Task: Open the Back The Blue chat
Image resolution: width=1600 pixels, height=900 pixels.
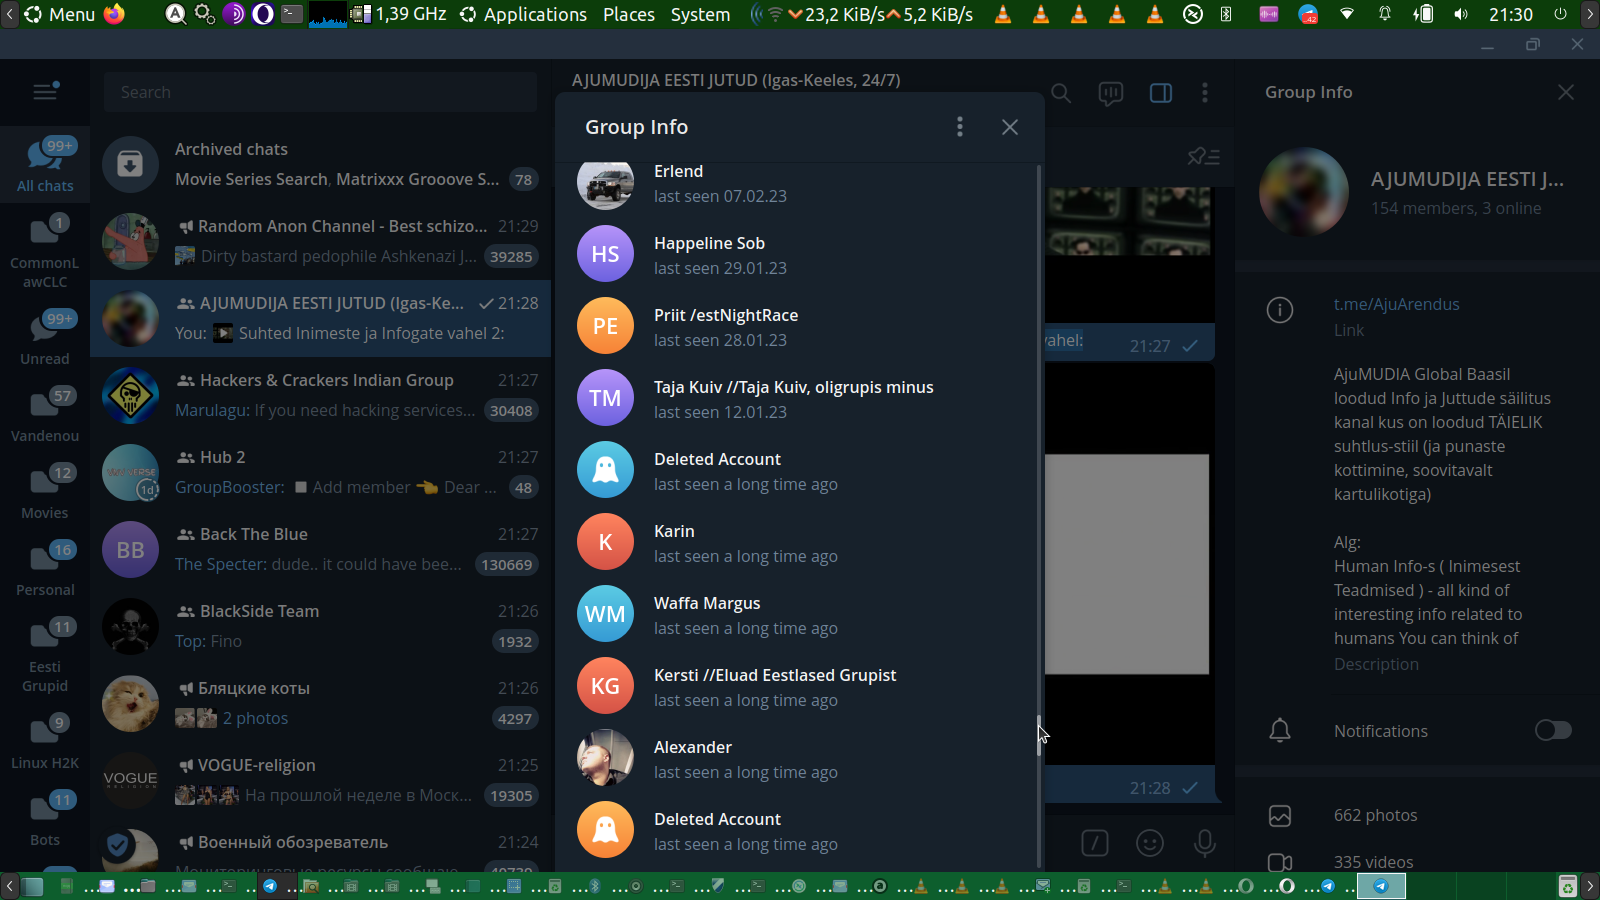Action: click(320, 549)
